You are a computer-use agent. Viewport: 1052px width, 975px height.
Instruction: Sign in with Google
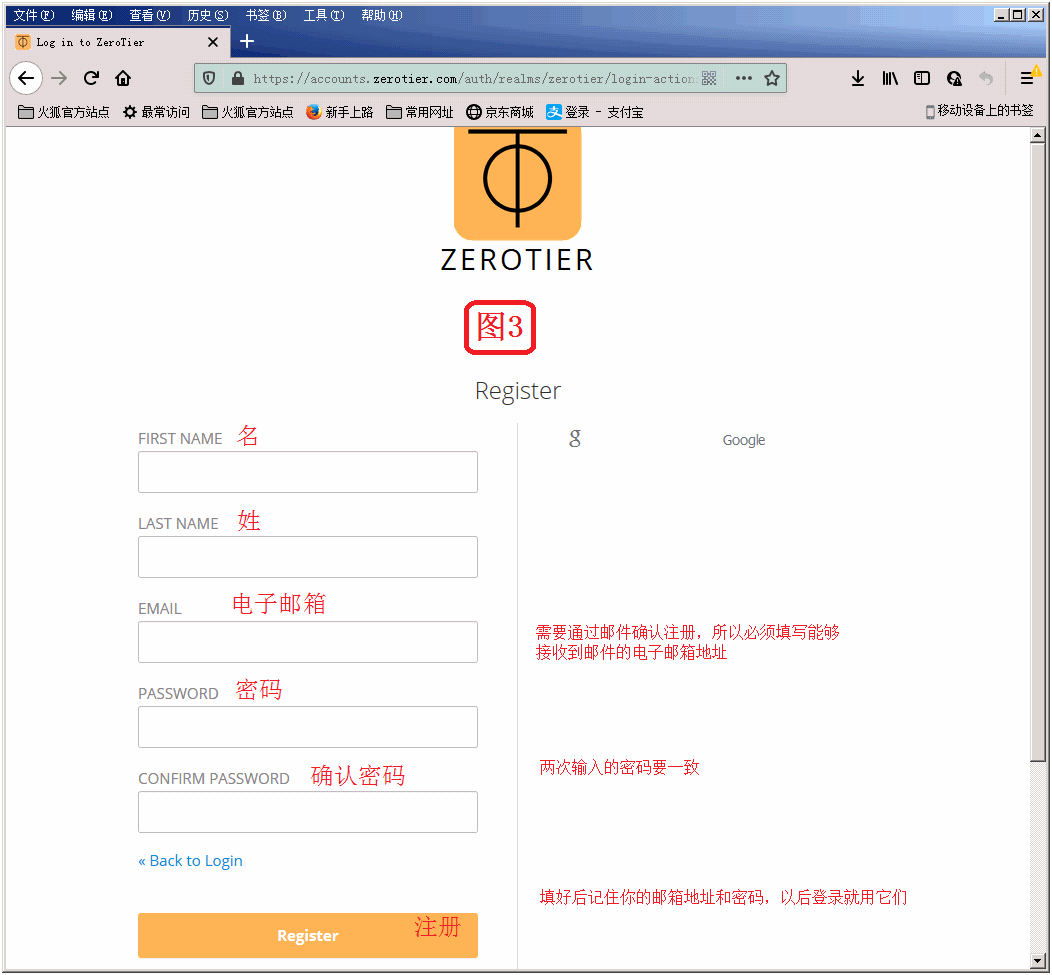click(743, 440)
